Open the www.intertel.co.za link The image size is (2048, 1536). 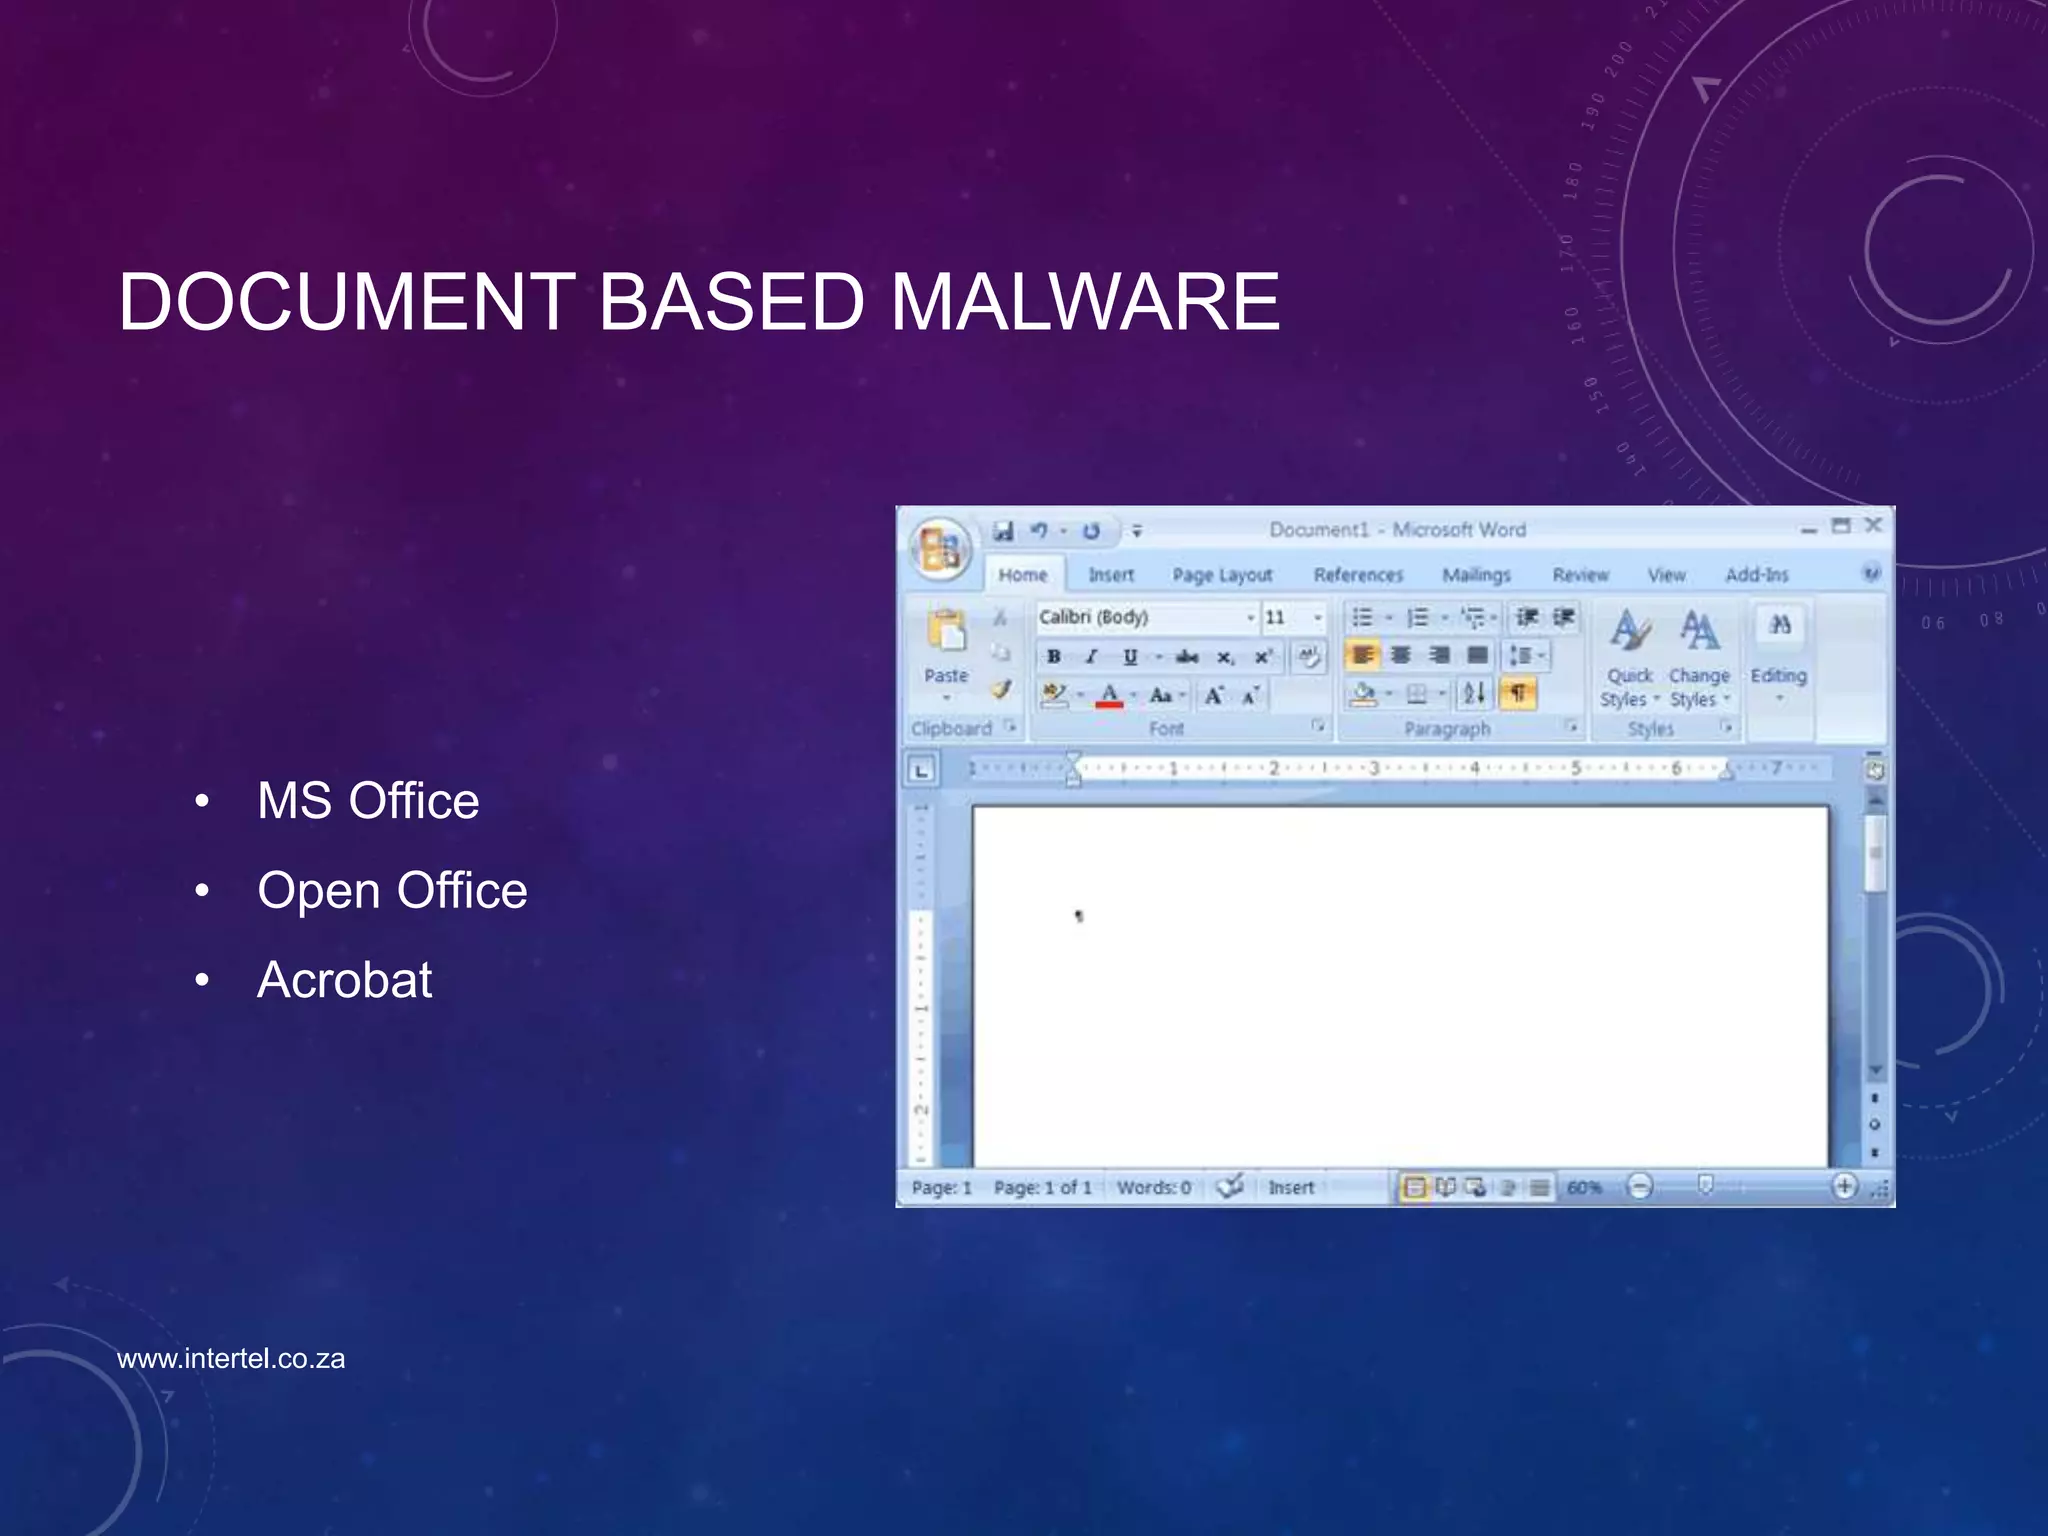[x=231, y=1358]
